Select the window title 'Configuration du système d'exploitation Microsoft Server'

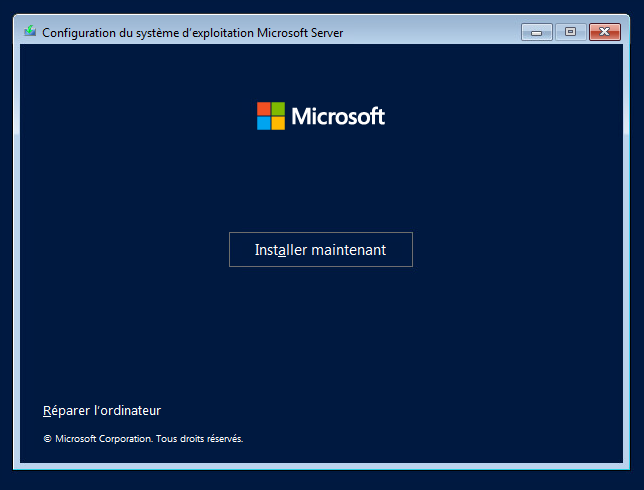coord(192,33)
